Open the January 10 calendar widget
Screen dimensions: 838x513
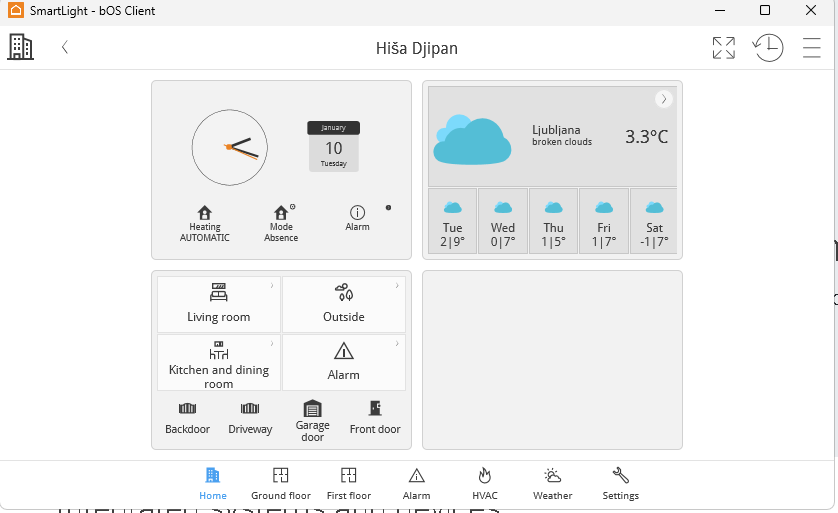point(333,146)
